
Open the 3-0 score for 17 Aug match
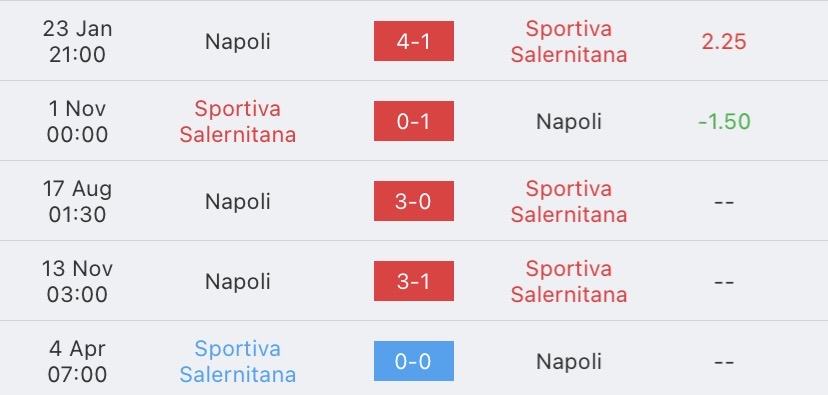[413, 201]
